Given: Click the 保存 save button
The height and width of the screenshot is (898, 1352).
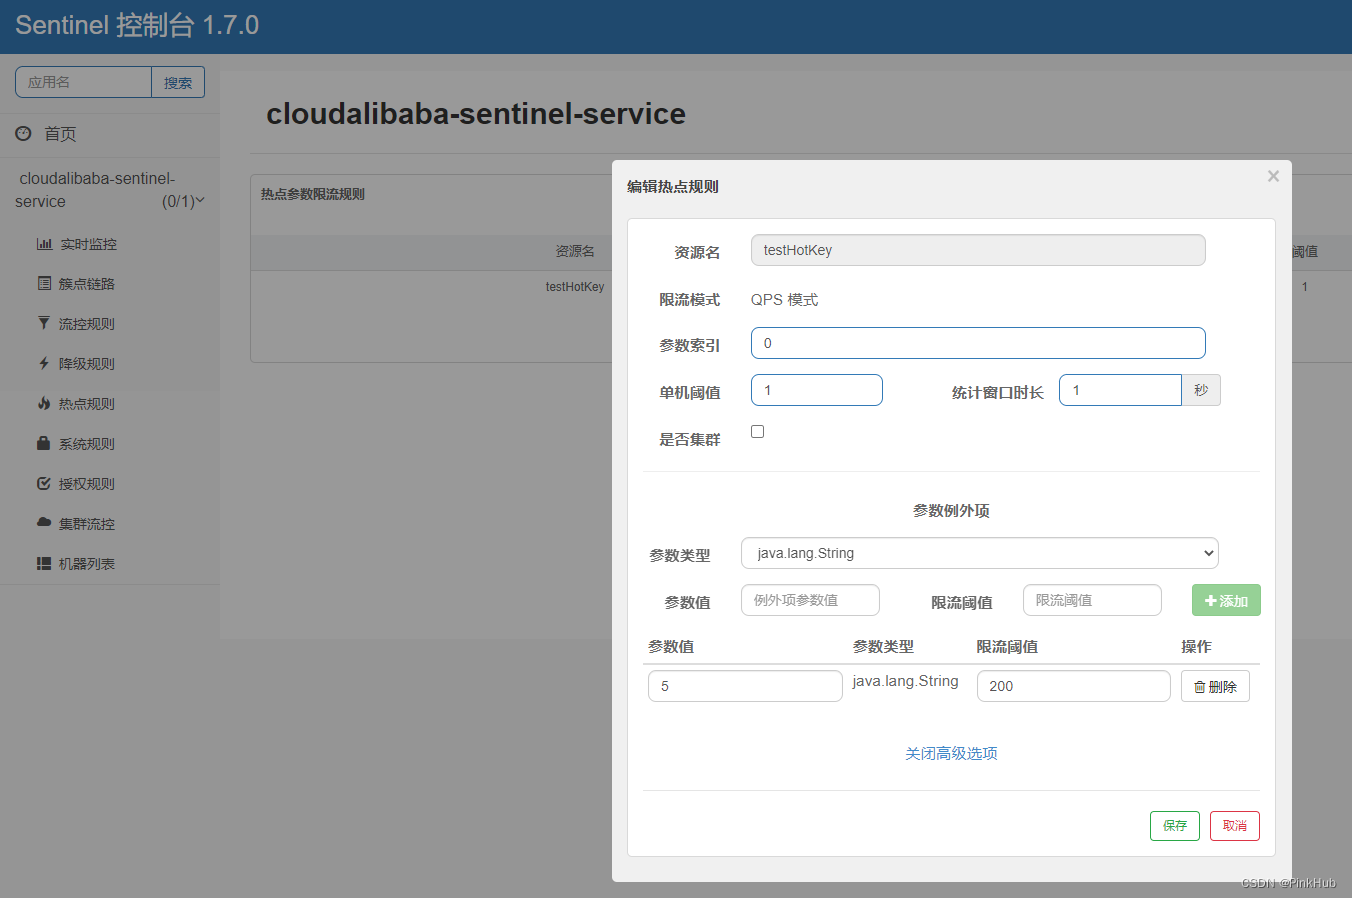Looking at the screenshot, I should 1175,826.
